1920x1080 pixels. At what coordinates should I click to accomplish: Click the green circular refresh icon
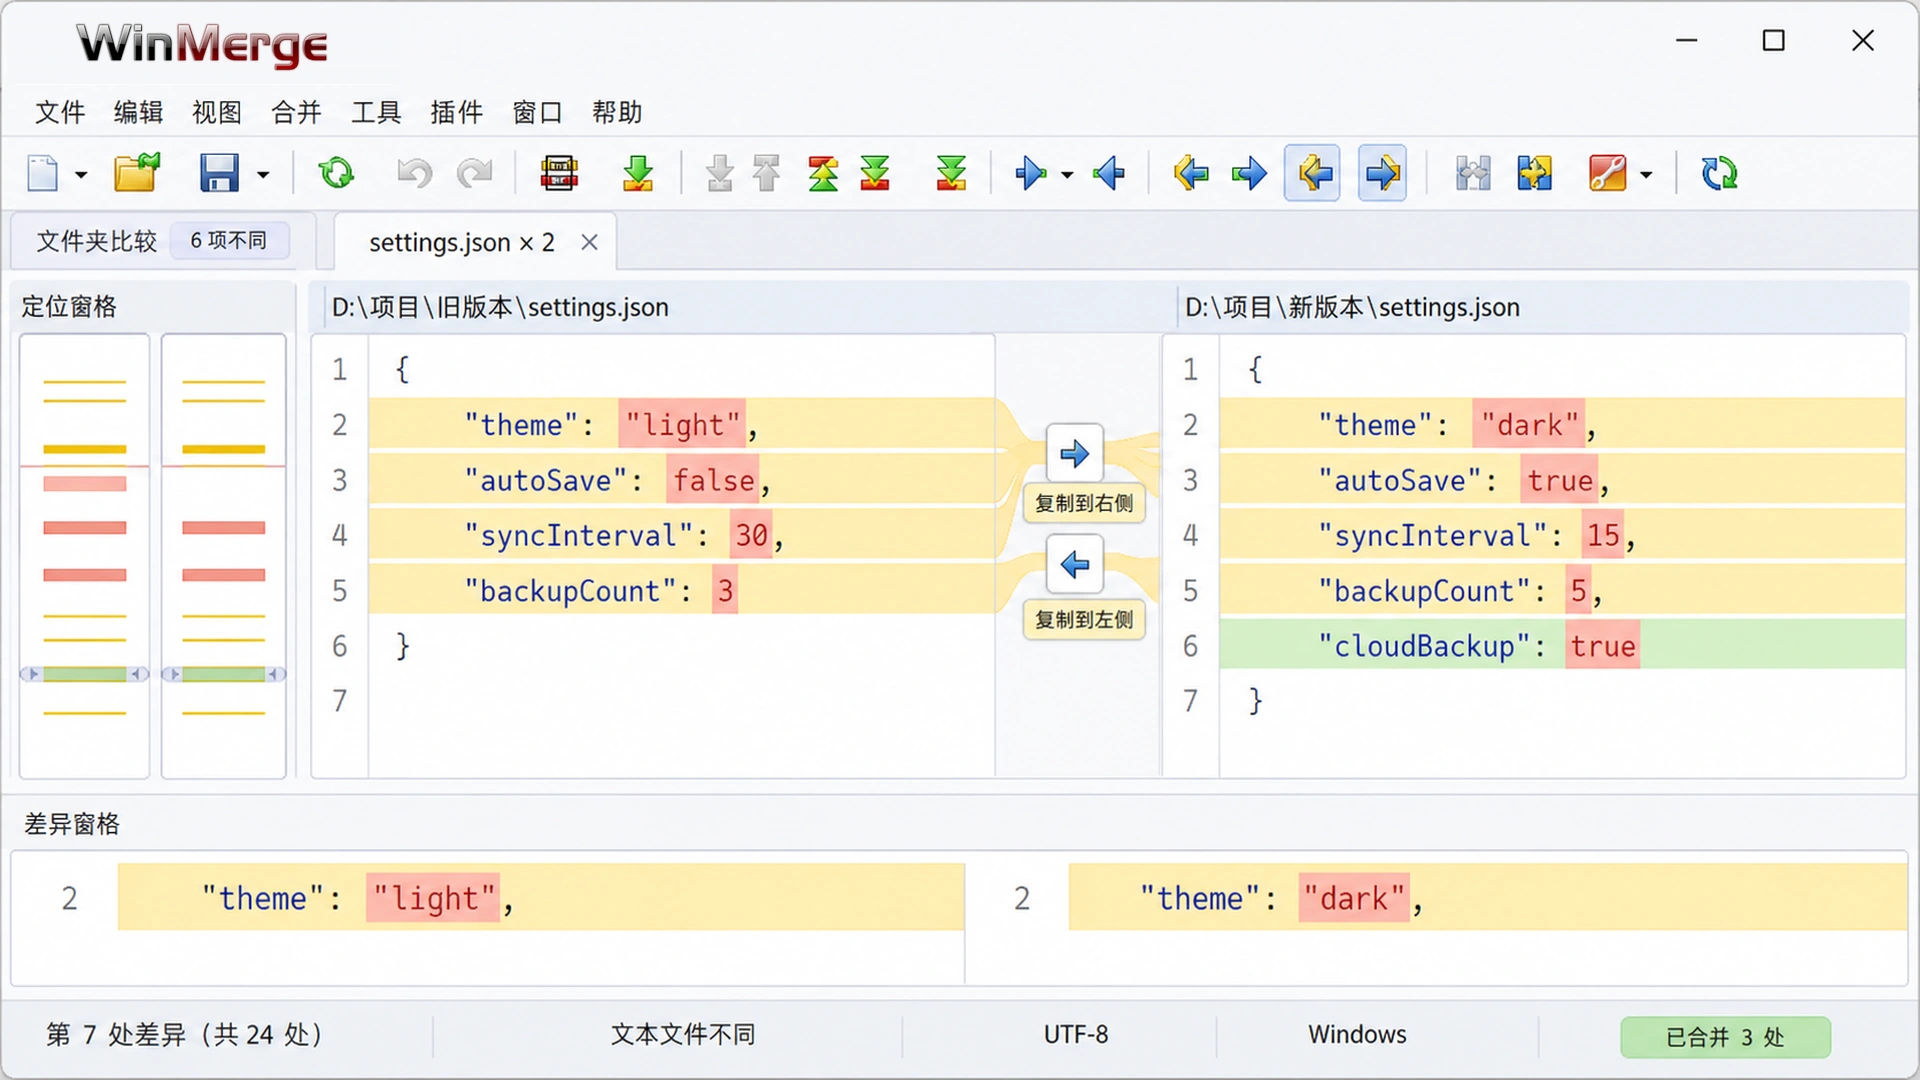pyautogui.click(x=336, y=173)
